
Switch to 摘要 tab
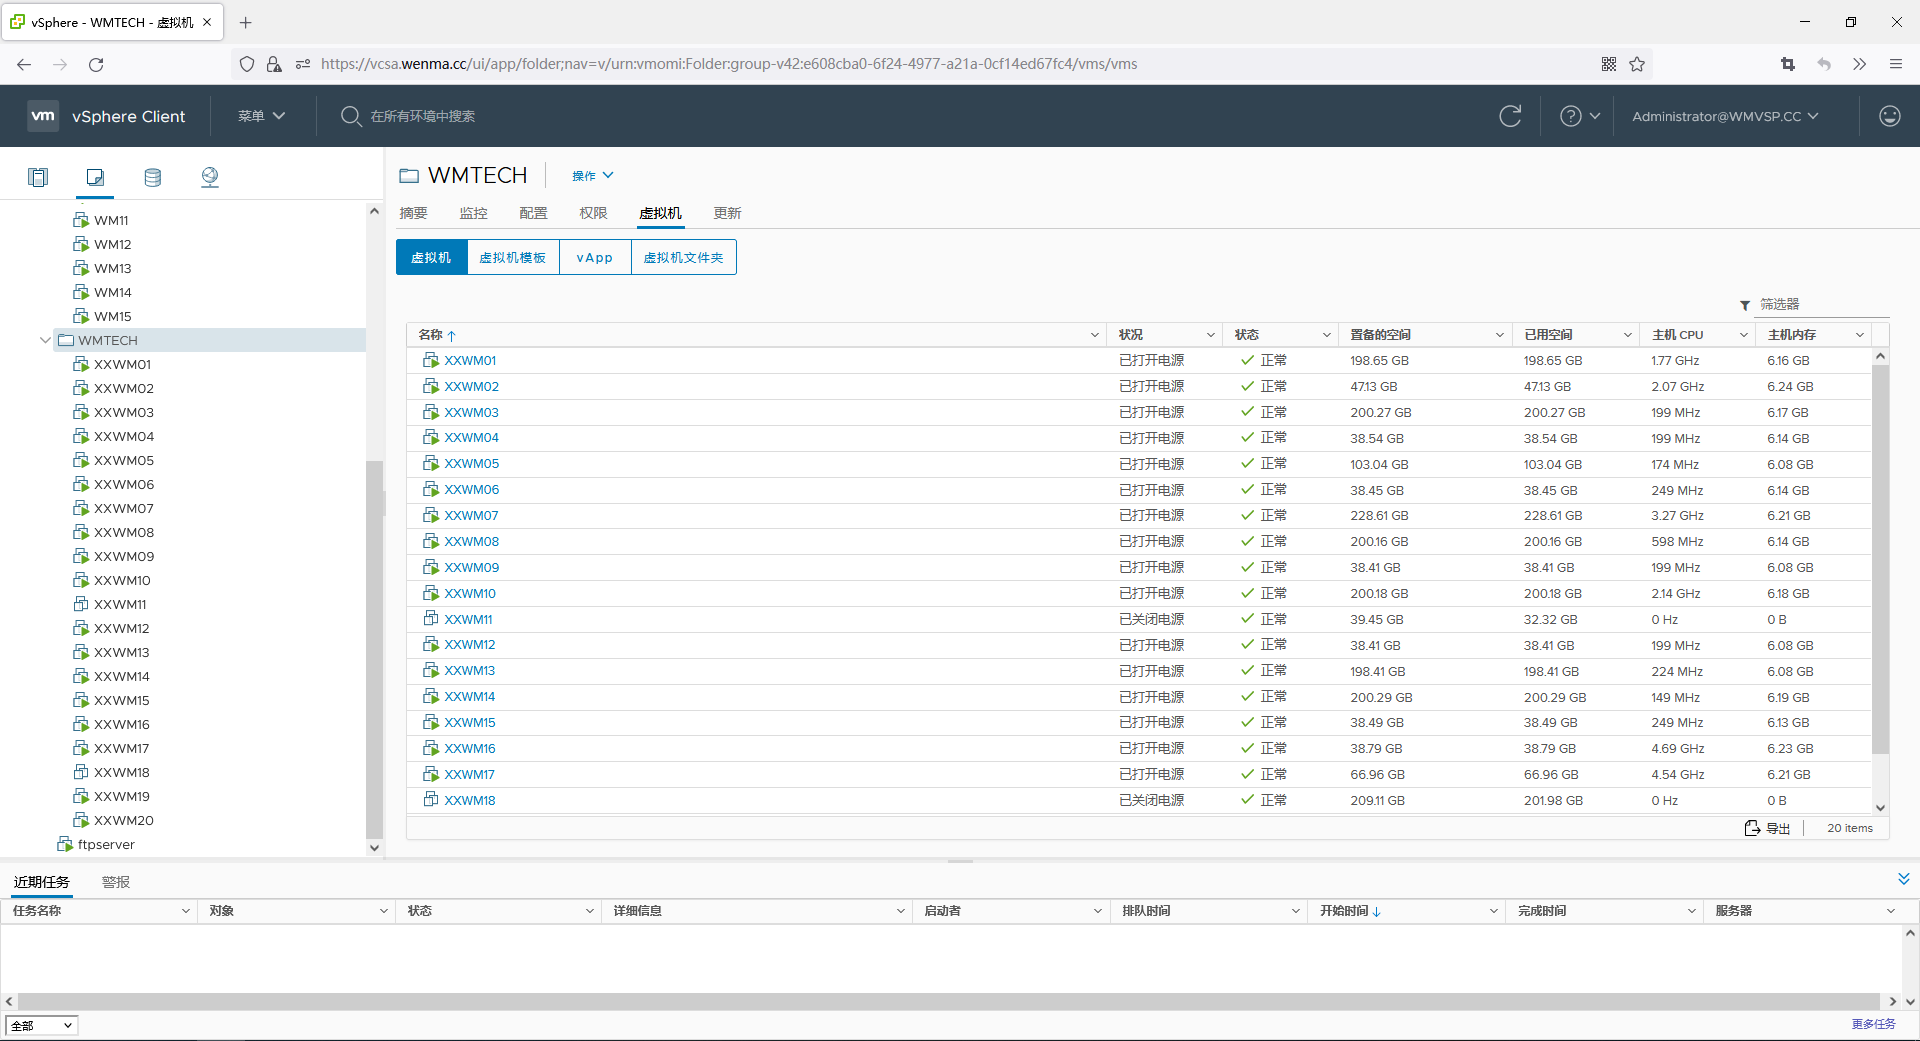tap(413, 213)
